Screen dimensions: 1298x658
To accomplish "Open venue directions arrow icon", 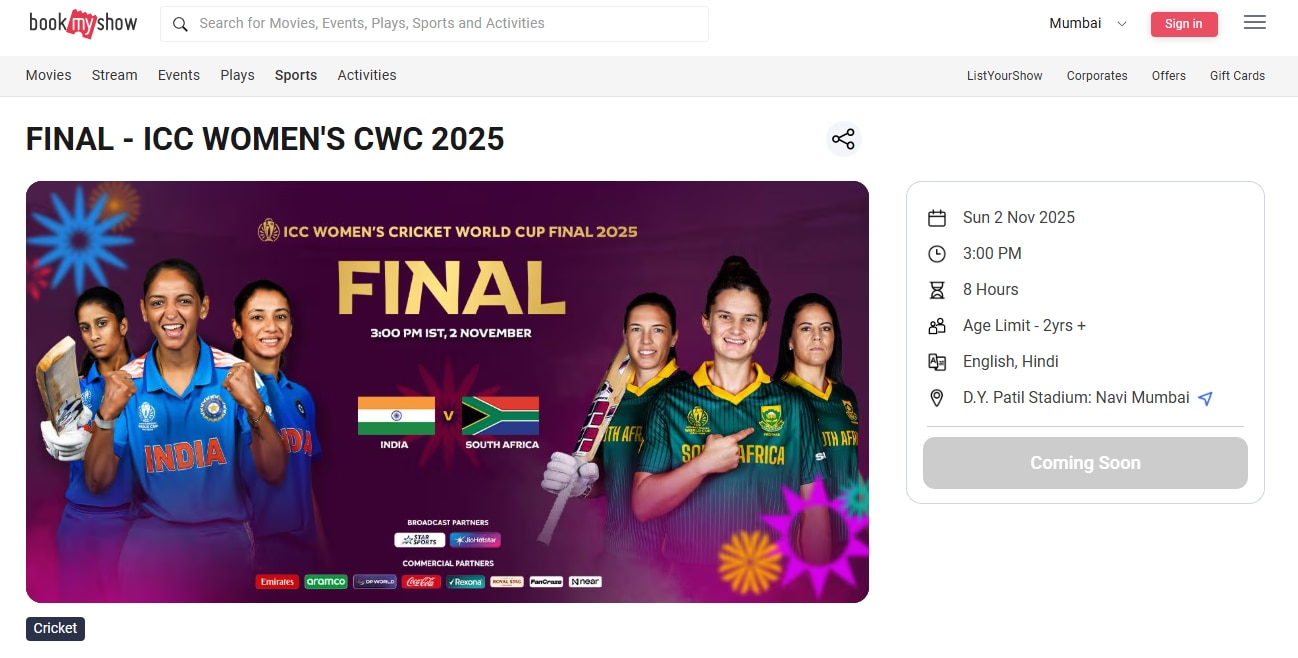I will click(x=1206, y=398).
